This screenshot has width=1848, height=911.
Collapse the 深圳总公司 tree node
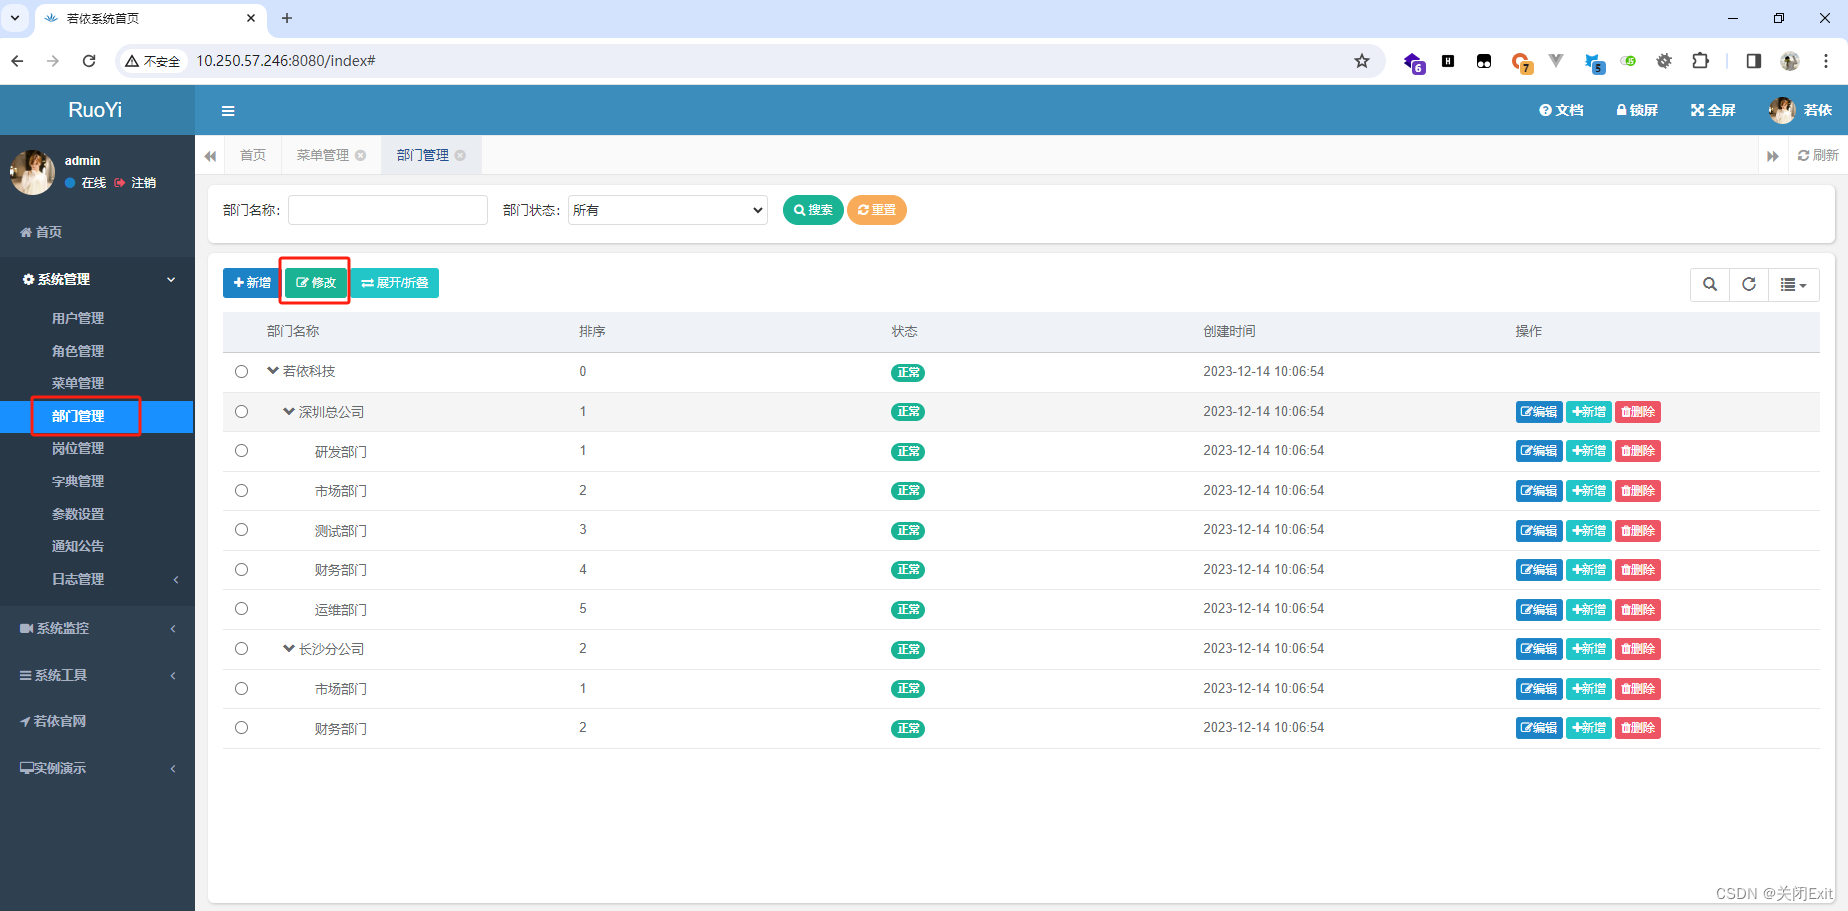coord(289,410)
